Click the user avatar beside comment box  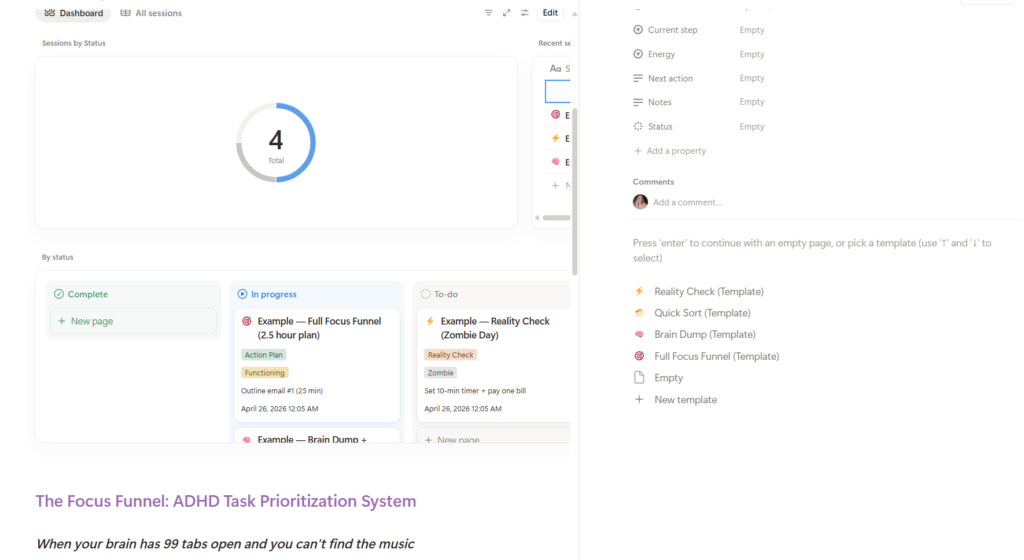point(640,202)
